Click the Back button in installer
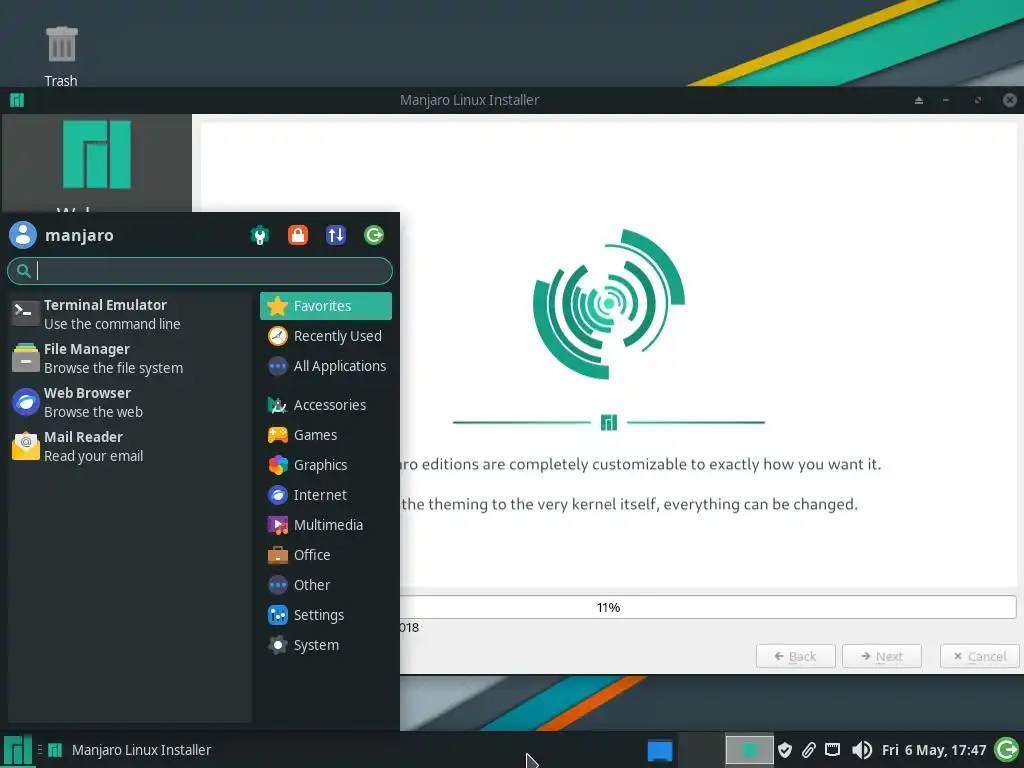The height and width of the screenshot is (768, 1024). 795,656
